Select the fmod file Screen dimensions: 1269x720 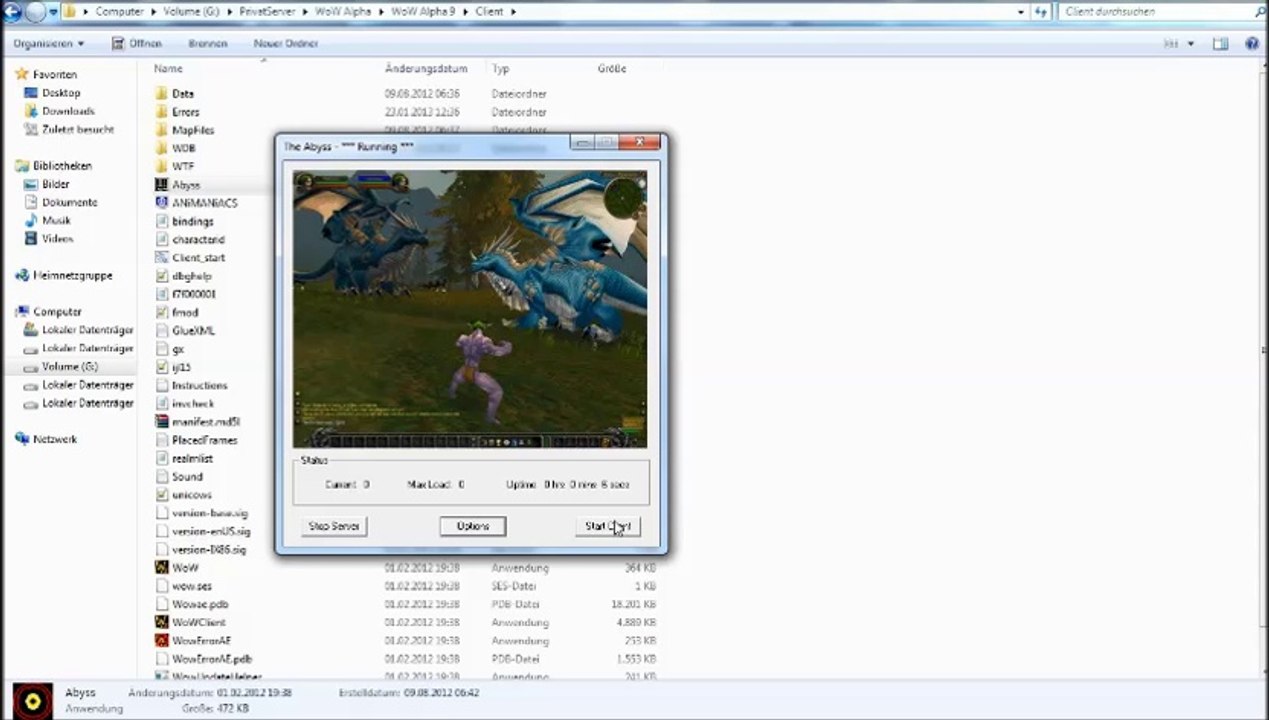pos(185,313)
